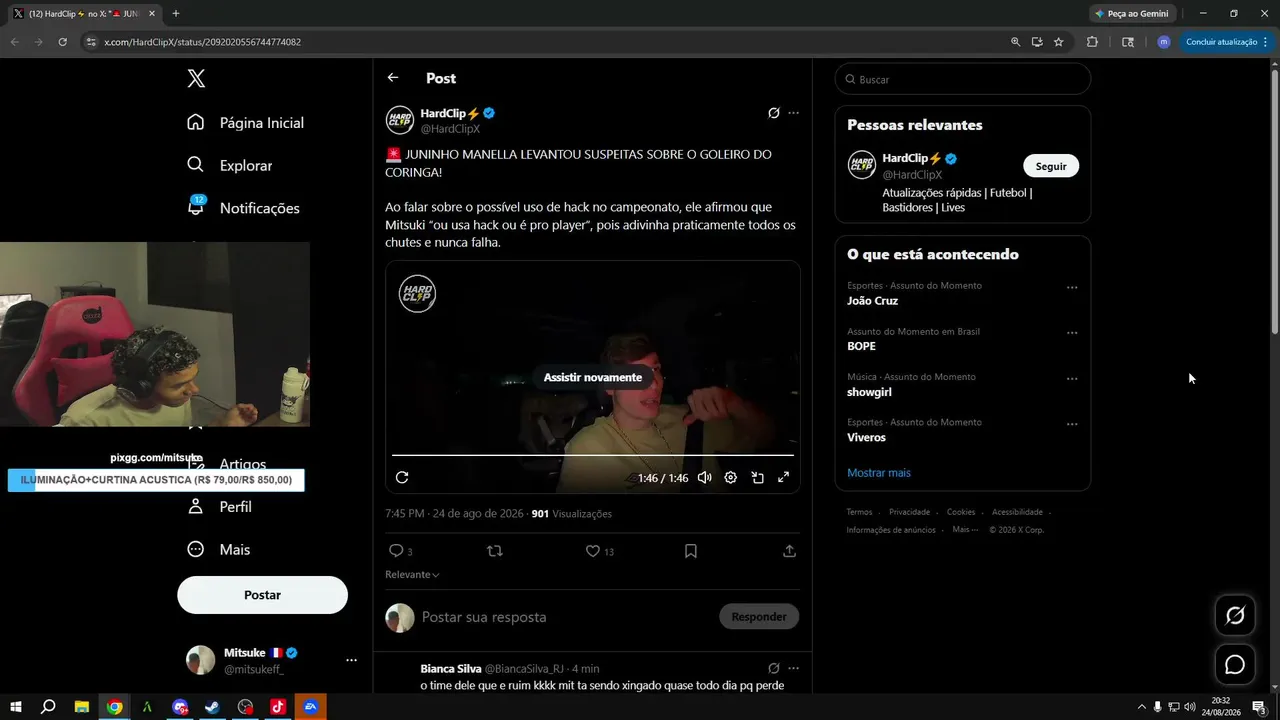1280x720 pixels.
Task: Open the HardClip avatar on the post
Action: [x=400, y=120]
